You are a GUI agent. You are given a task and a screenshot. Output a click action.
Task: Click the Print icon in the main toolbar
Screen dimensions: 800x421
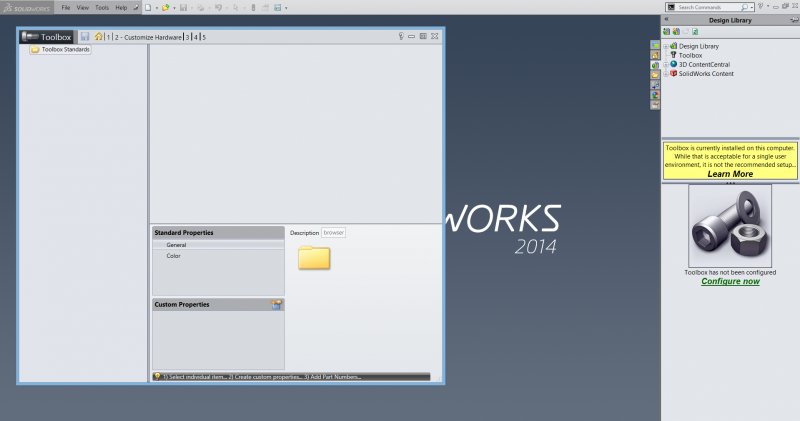point(201,8)
